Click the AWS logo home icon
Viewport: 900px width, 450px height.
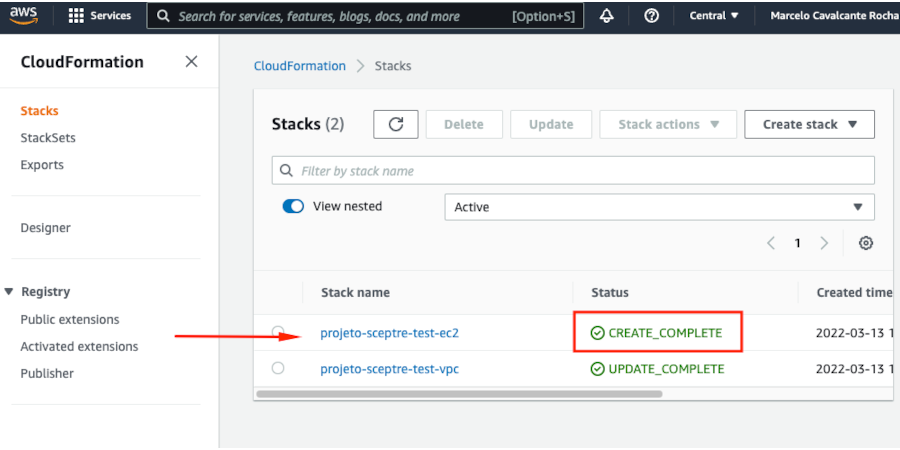[x=26, y=15]
